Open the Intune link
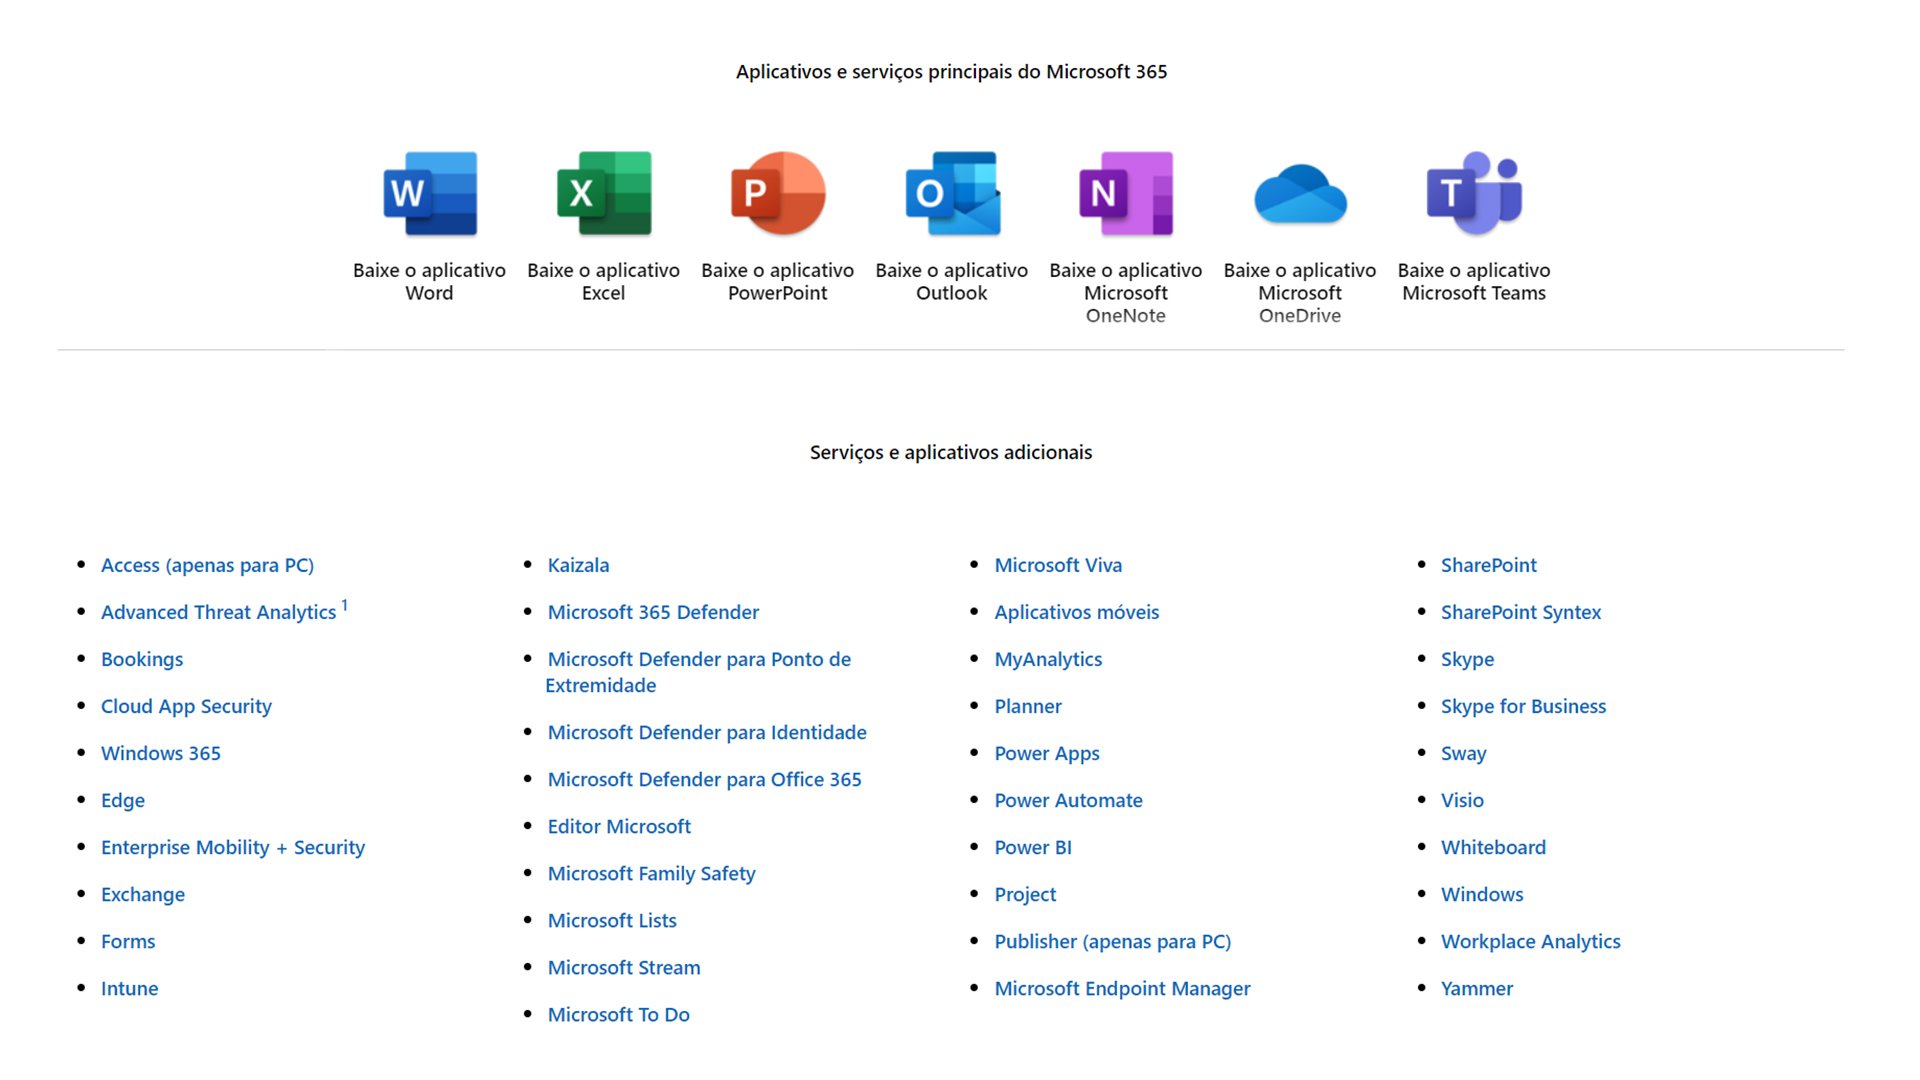This screenshot has height=1080, width=1920. point(130,988)
